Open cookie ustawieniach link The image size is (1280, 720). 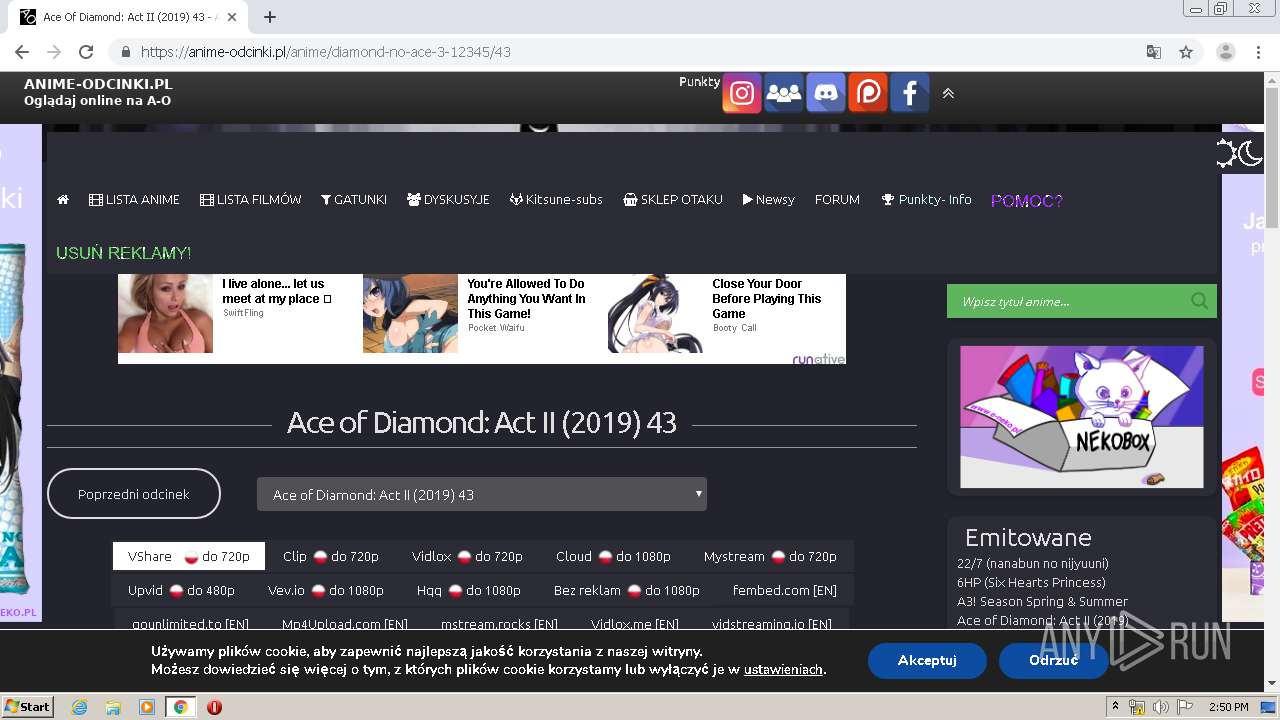(783, 670)
